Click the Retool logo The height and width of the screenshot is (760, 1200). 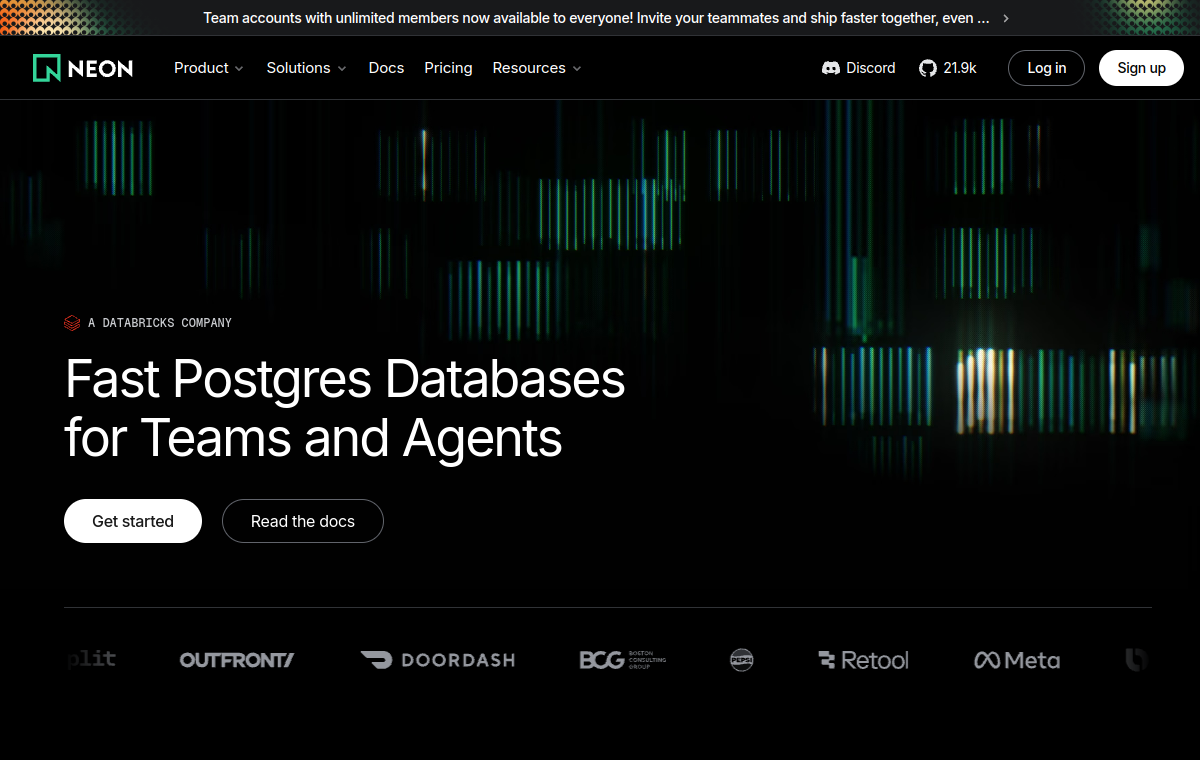click(863, 660)
